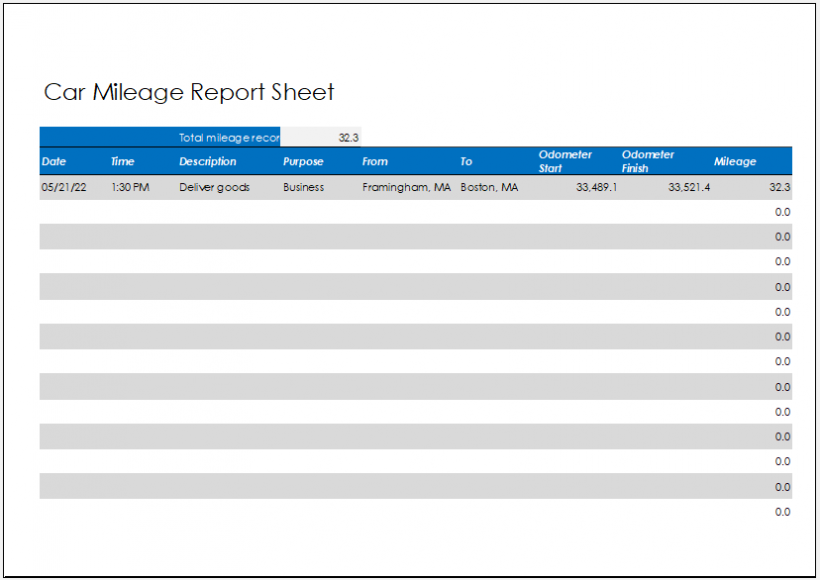This screenshot has width=820, height=580.
Task: Click the From column header
Action: click(x=374, y=161)
